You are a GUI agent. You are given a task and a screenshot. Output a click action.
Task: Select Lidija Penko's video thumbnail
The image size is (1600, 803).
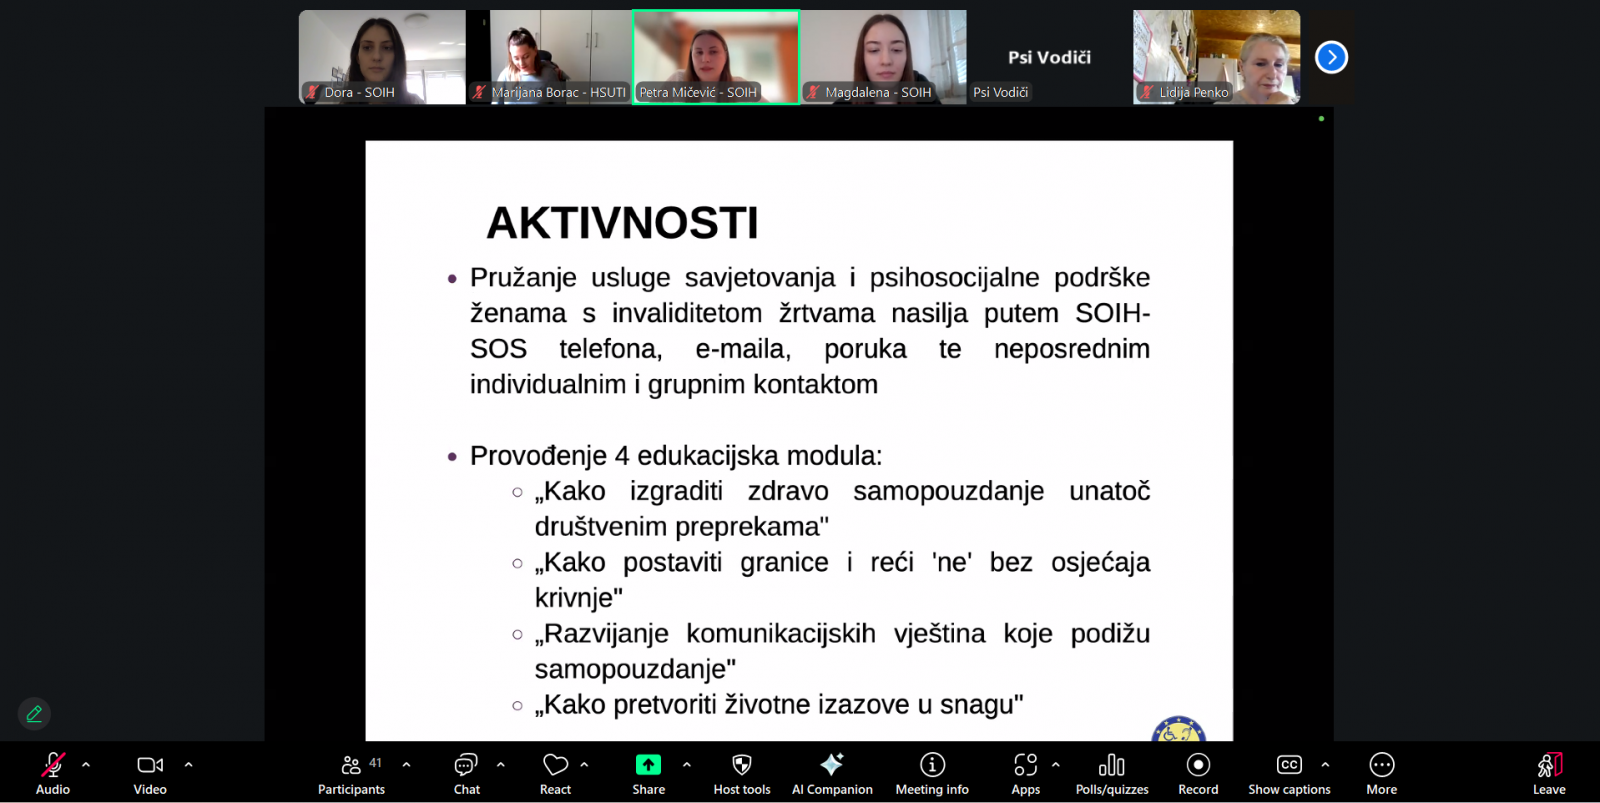(1216, 57)
